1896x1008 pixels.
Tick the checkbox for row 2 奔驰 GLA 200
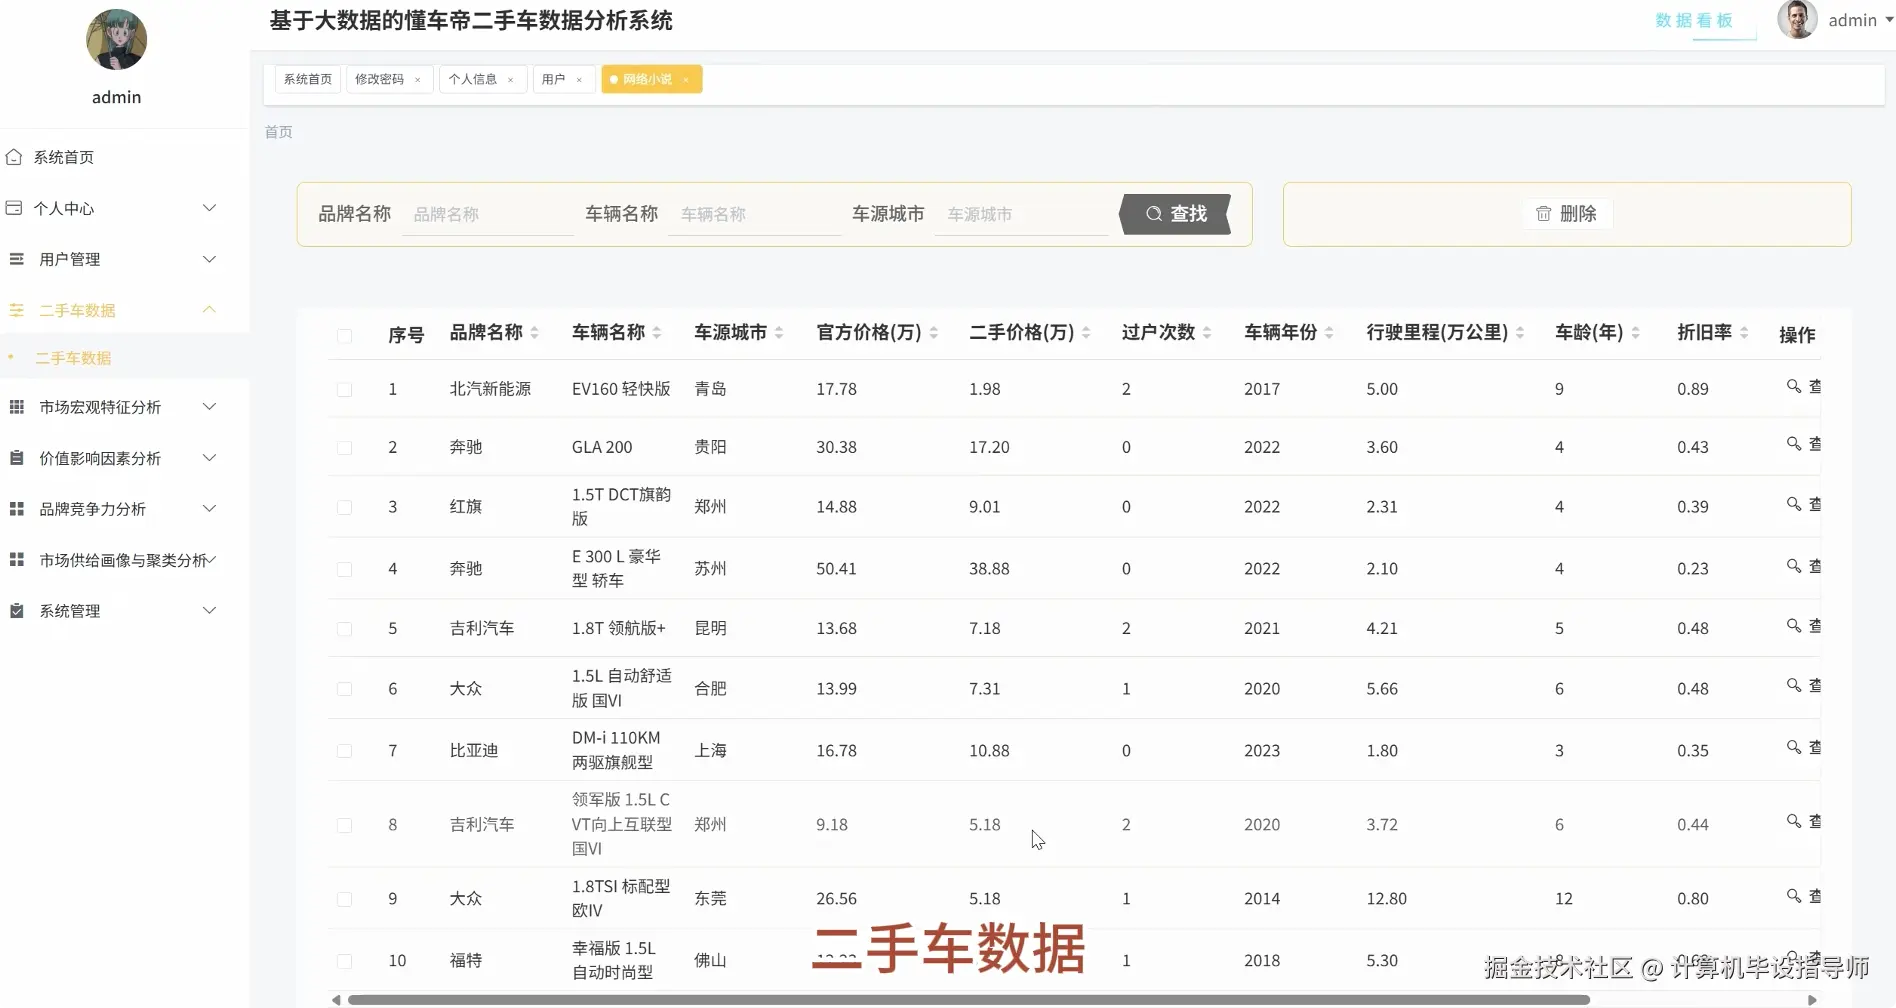(x=345, y=448)
